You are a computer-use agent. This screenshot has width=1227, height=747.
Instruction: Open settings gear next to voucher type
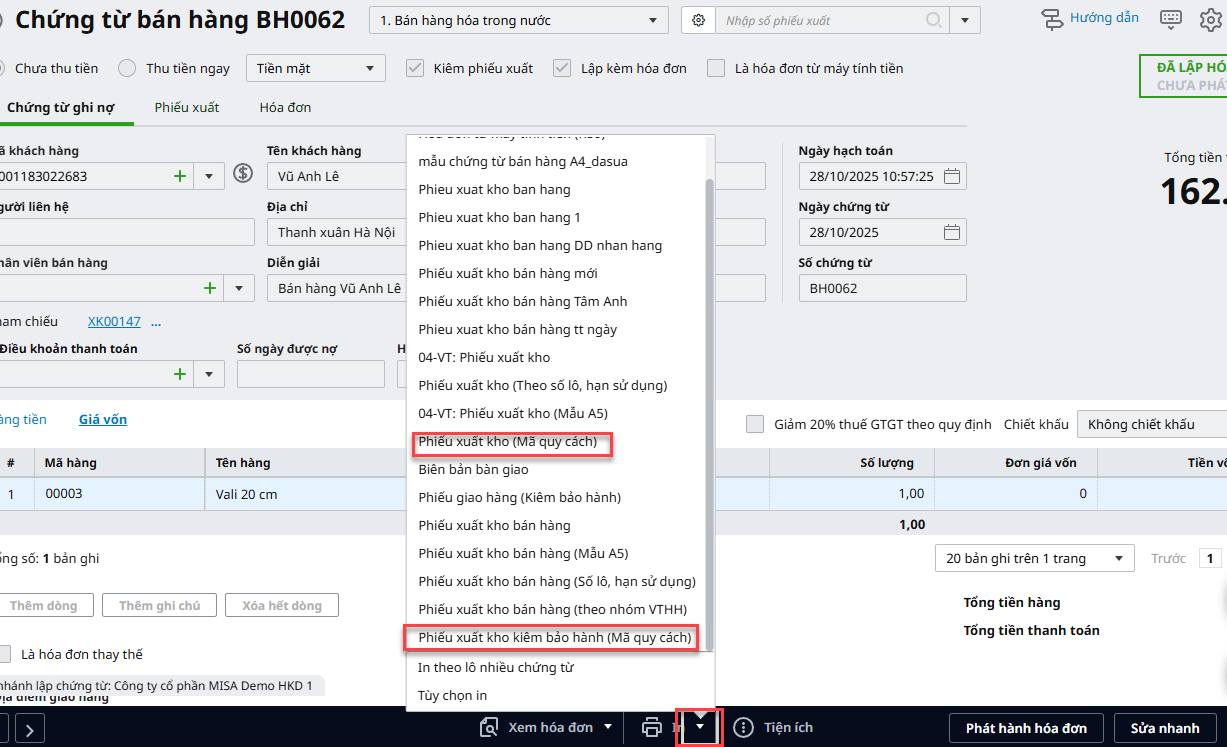(x=698, y=20)
